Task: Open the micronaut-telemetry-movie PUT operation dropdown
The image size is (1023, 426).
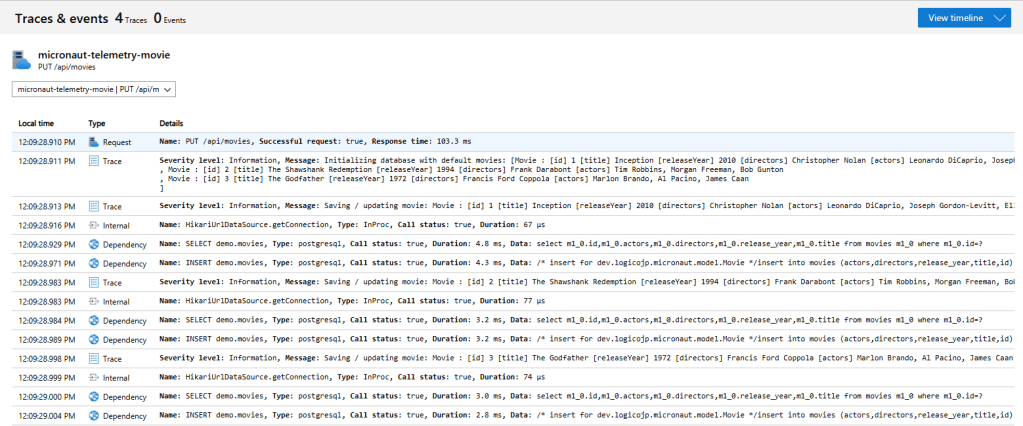Action: coord(94,90)
